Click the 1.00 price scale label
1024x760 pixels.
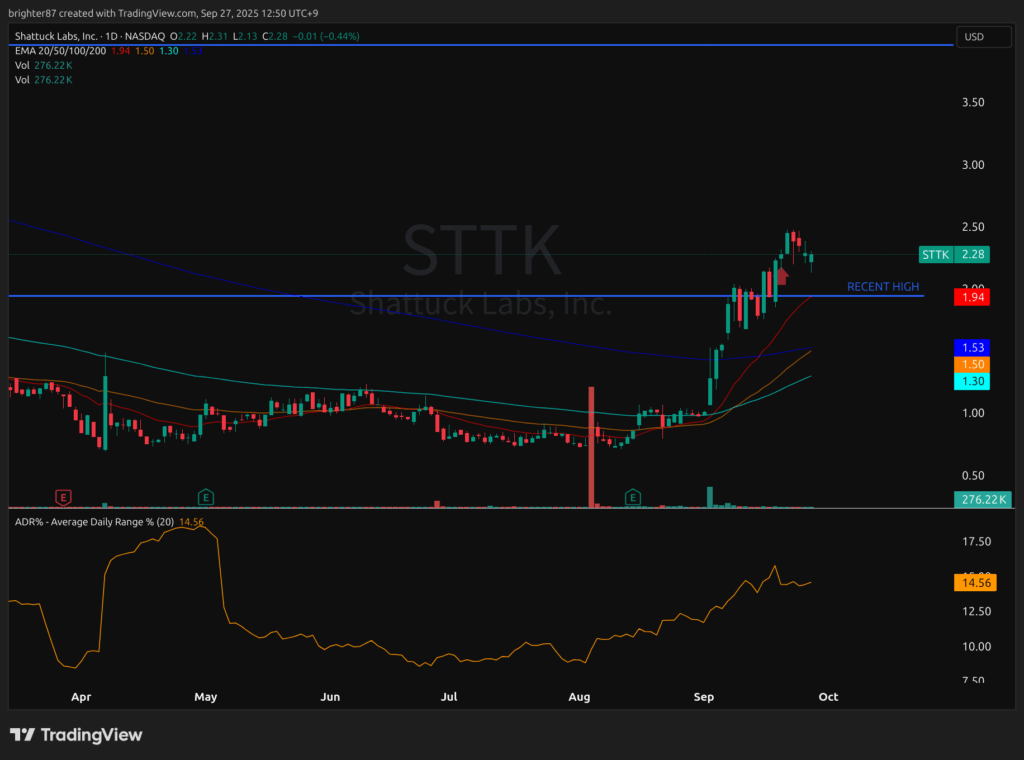click(x=973, y=413)
